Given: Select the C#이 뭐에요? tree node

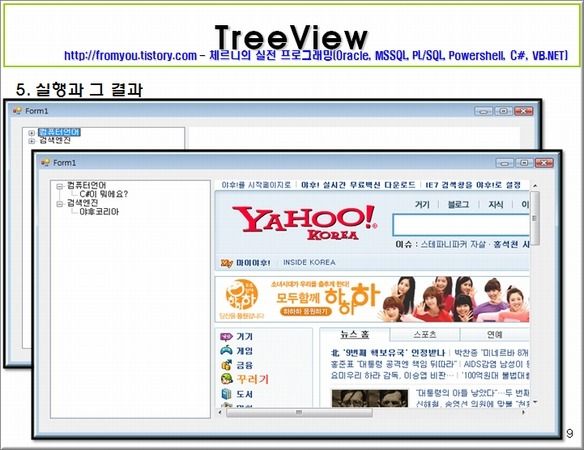Looking at the screenshot, I should [104, 194].
